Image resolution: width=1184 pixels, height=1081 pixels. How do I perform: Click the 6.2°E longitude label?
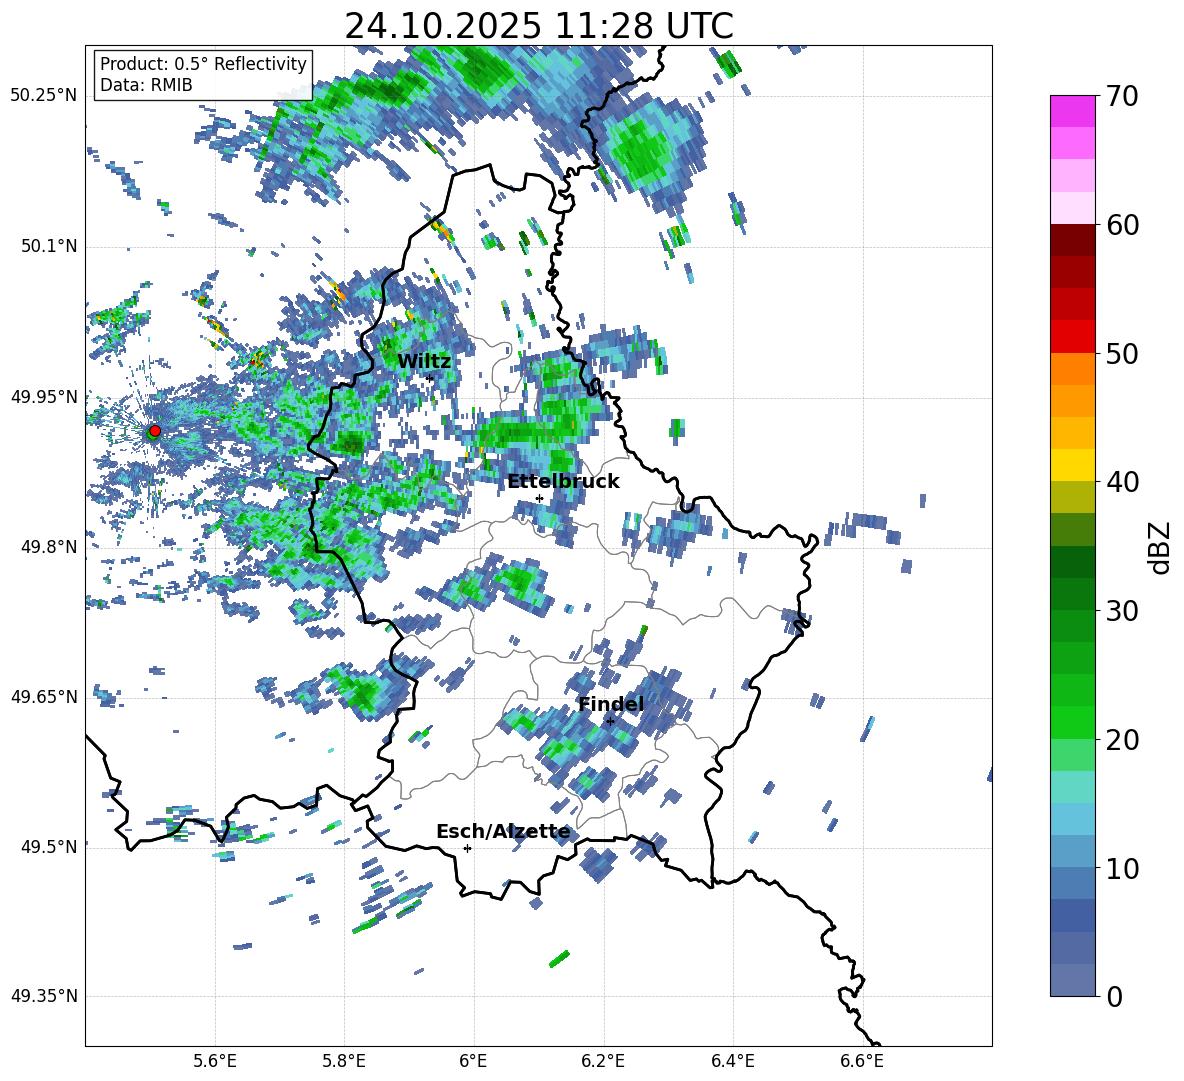tap(603, 1061)
